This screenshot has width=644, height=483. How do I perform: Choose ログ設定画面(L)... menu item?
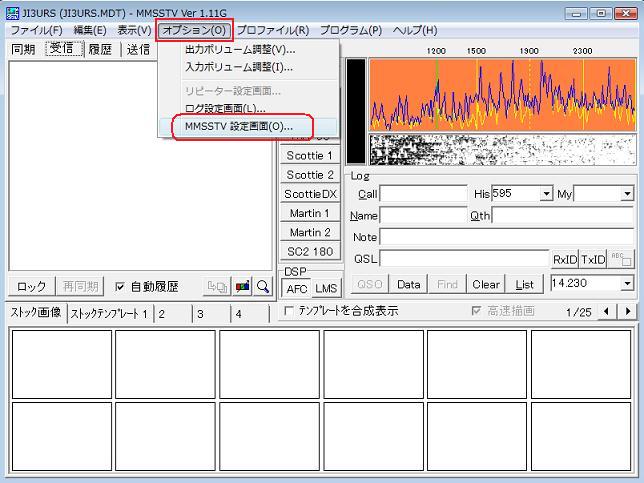tap(248, 109)
